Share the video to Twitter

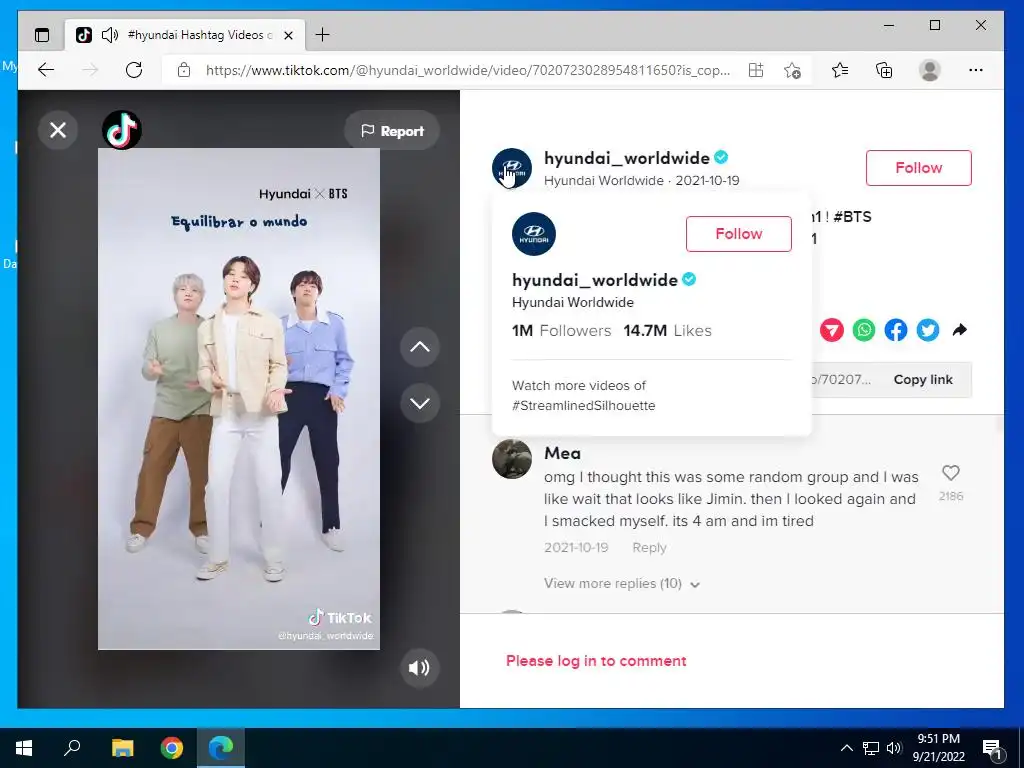(927, 330)
